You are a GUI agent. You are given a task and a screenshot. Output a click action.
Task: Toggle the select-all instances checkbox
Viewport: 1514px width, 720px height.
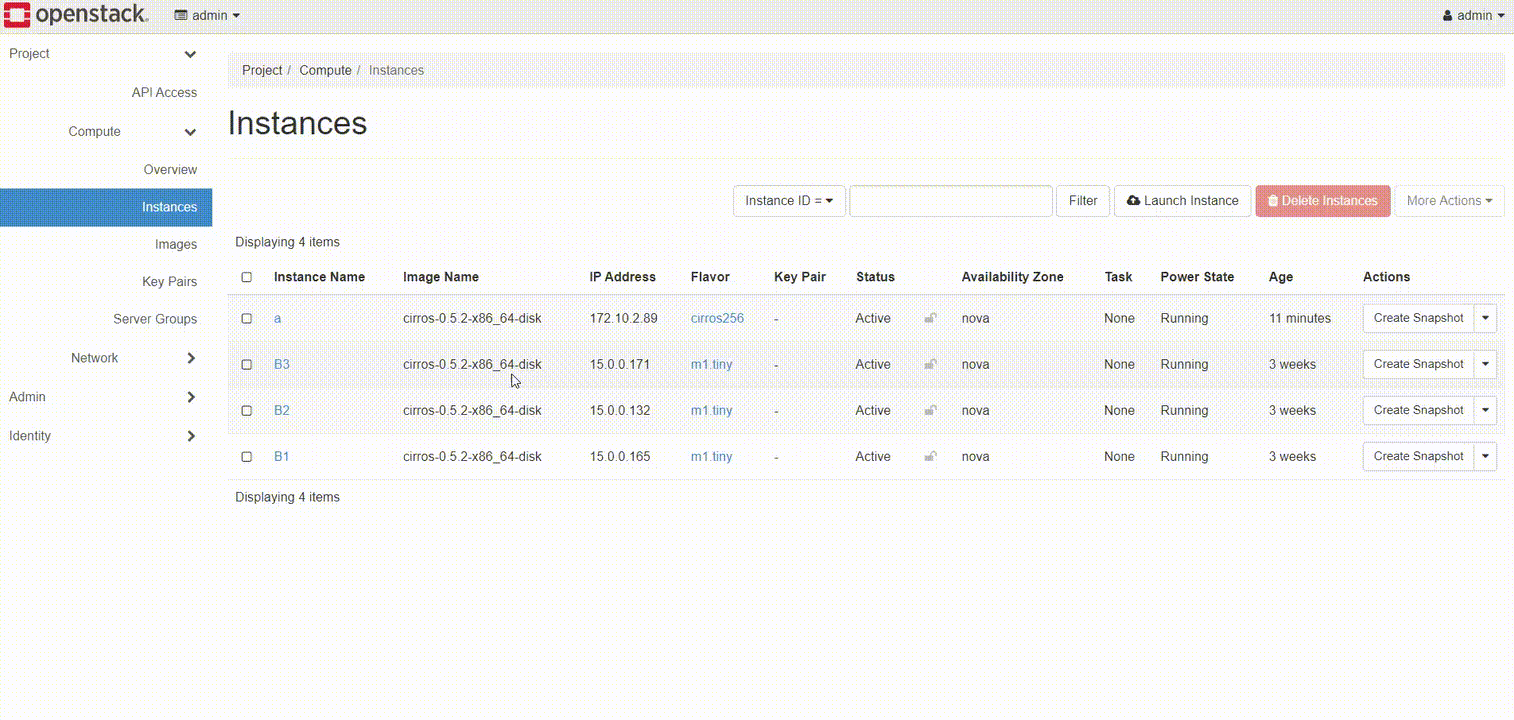(247, 277)
